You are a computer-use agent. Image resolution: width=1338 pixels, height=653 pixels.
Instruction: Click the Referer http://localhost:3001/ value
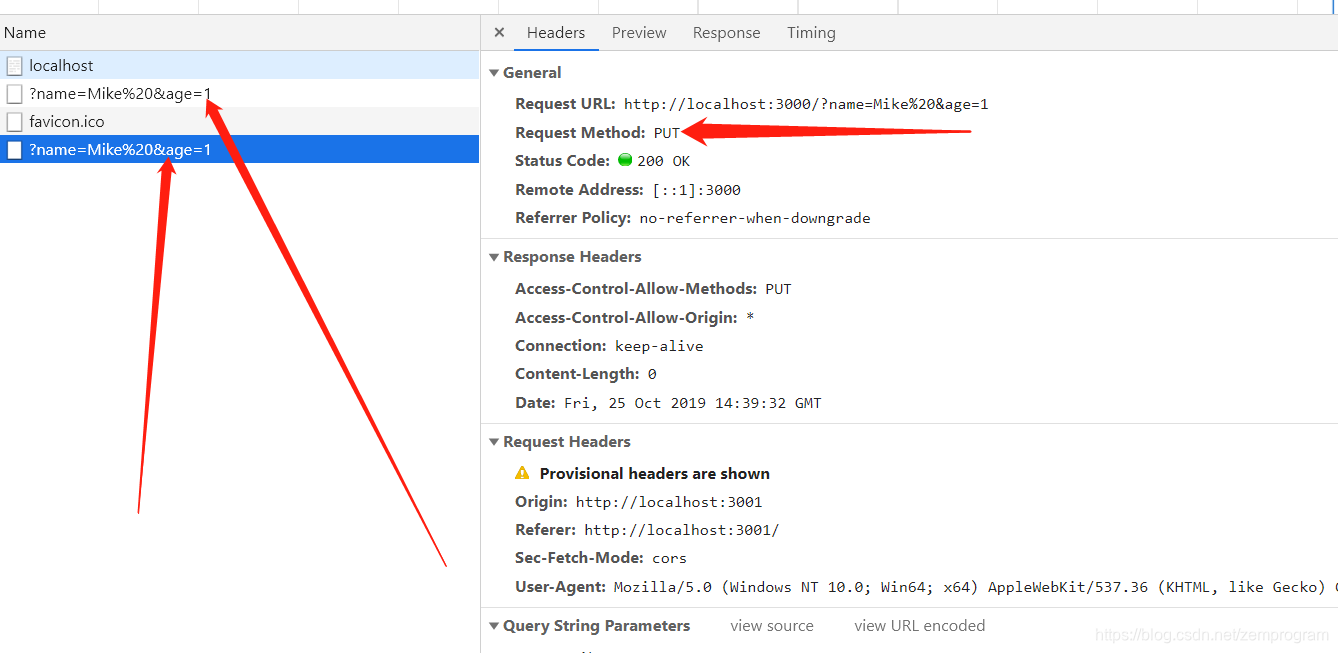tap(682, 530)
